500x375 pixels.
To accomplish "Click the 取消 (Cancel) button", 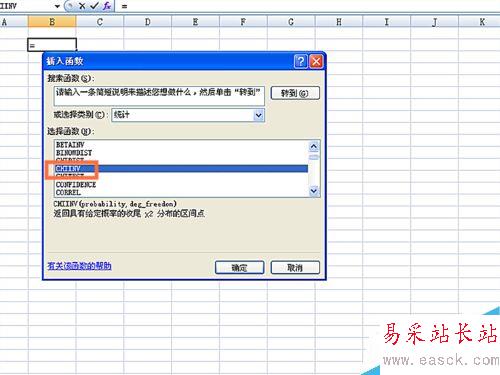I will click(x=295, y=267).
